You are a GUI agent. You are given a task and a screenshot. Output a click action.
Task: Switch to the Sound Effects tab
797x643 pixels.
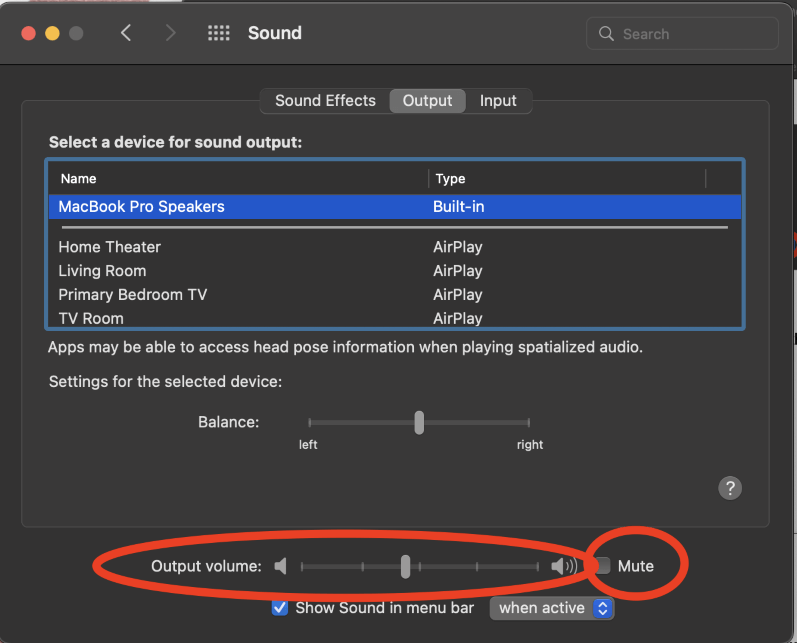(x=325, y=101)
